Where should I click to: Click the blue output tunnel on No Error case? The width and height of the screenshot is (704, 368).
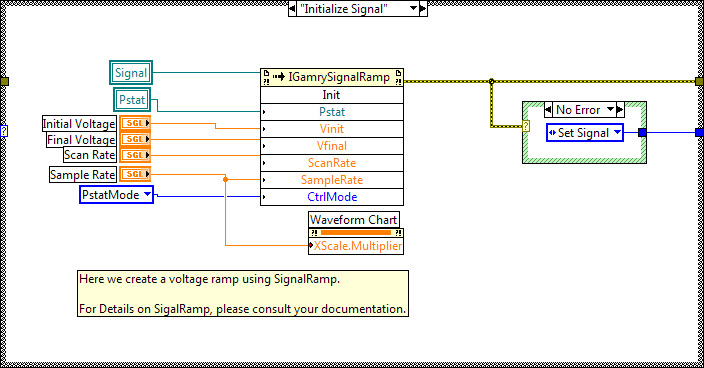click(x=642, y=132)
